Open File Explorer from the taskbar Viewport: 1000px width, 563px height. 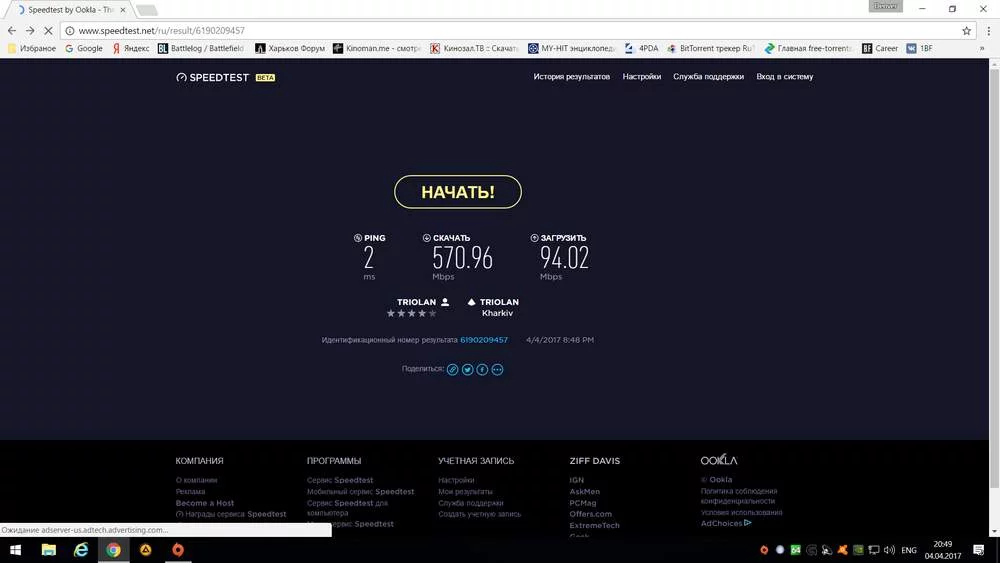[48, 550]
